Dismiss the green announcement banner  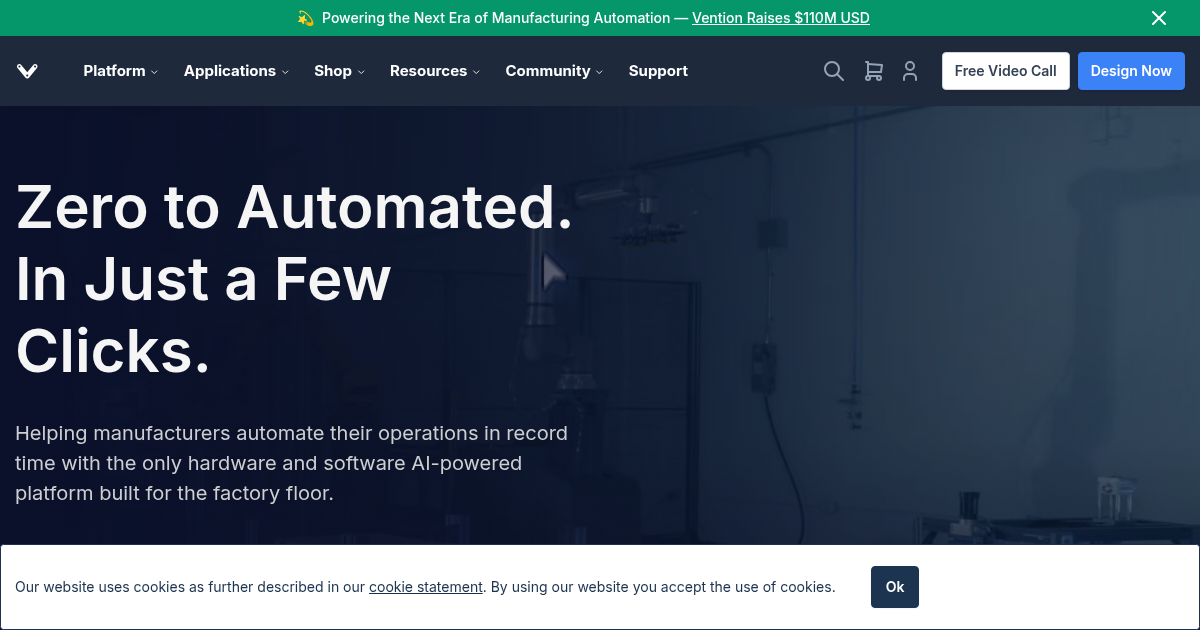pyautogui.click(x=1159, y=18)
